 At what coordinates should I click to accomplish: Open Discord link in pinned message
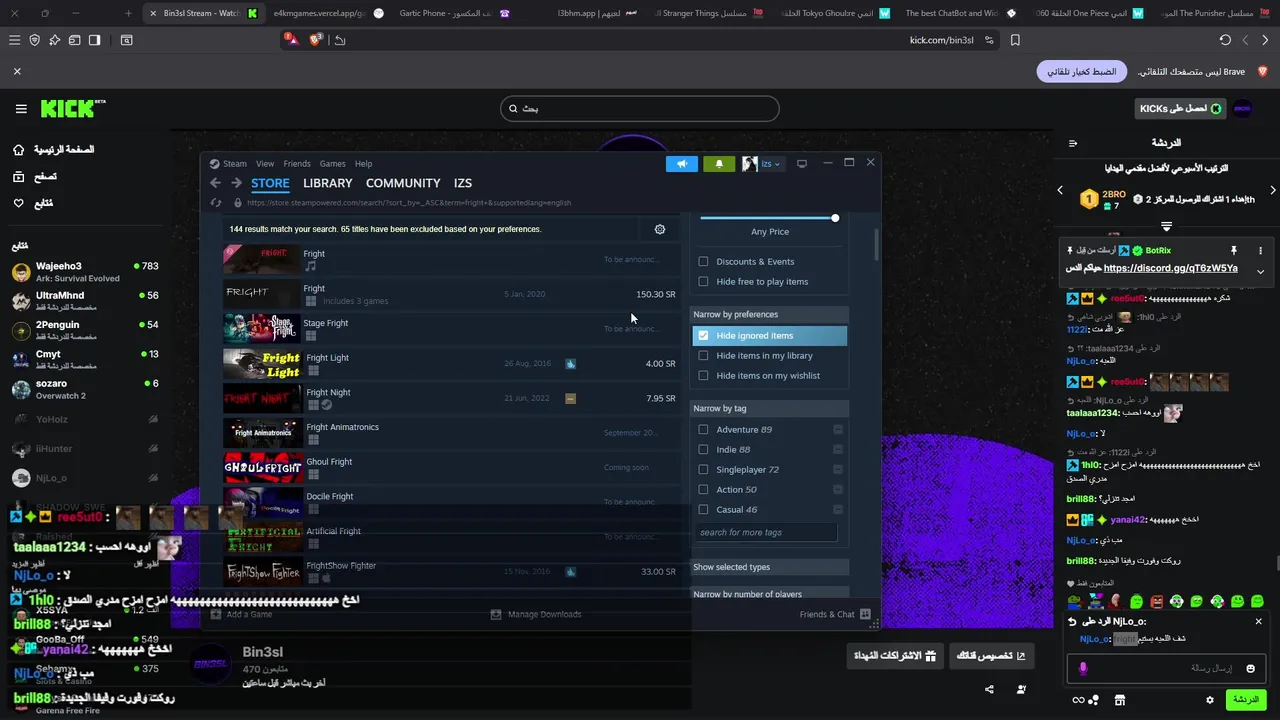[x=1171, y=268]
